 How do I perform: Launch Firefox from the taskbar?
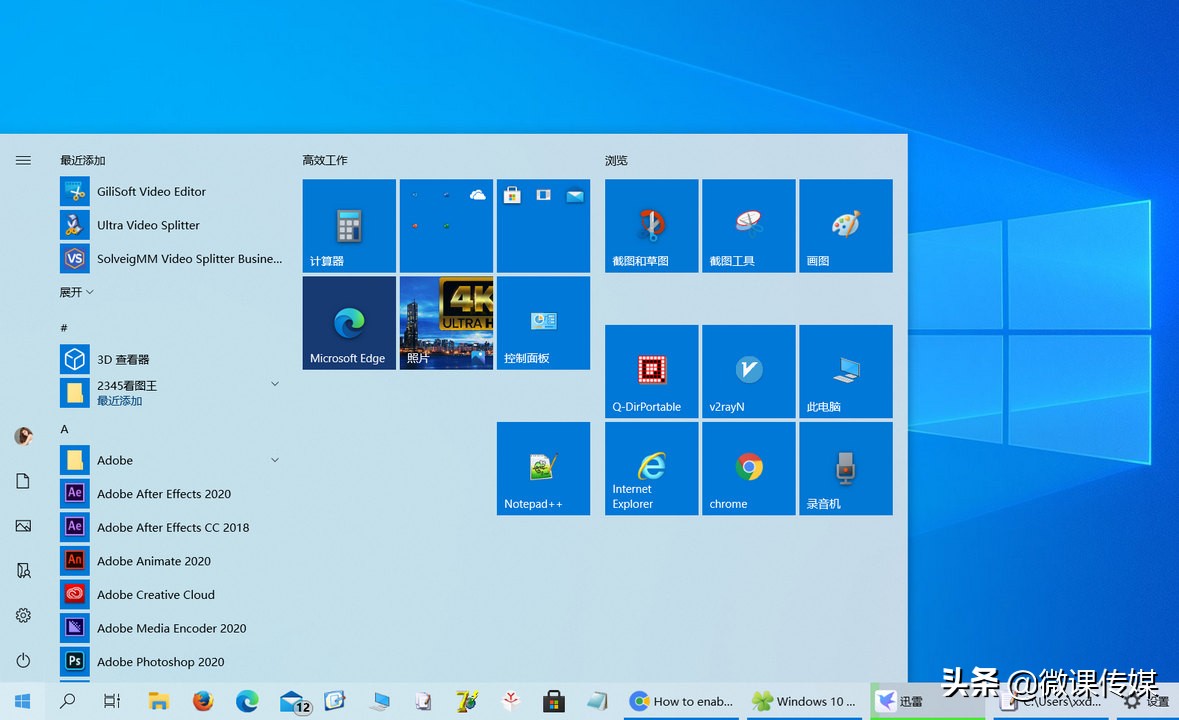pos(203,701)
